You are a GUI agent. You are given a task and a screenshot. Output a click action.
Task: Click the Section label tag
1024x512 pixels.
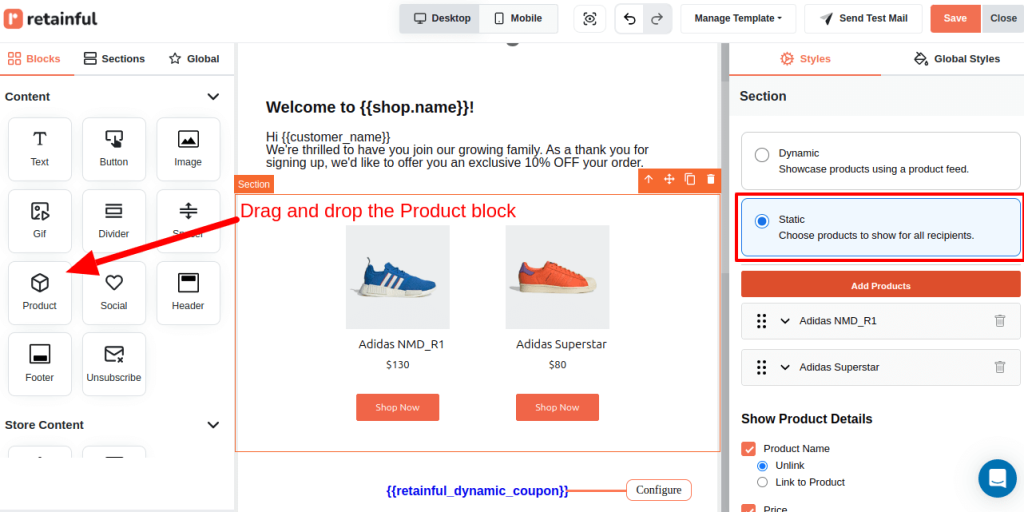[x=254, y=184]
